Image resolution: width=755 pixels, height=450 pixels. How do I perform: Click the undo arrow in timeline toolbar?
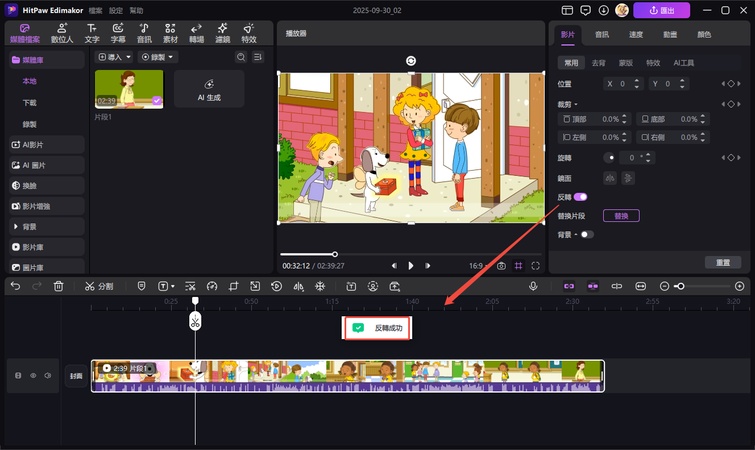15,286
